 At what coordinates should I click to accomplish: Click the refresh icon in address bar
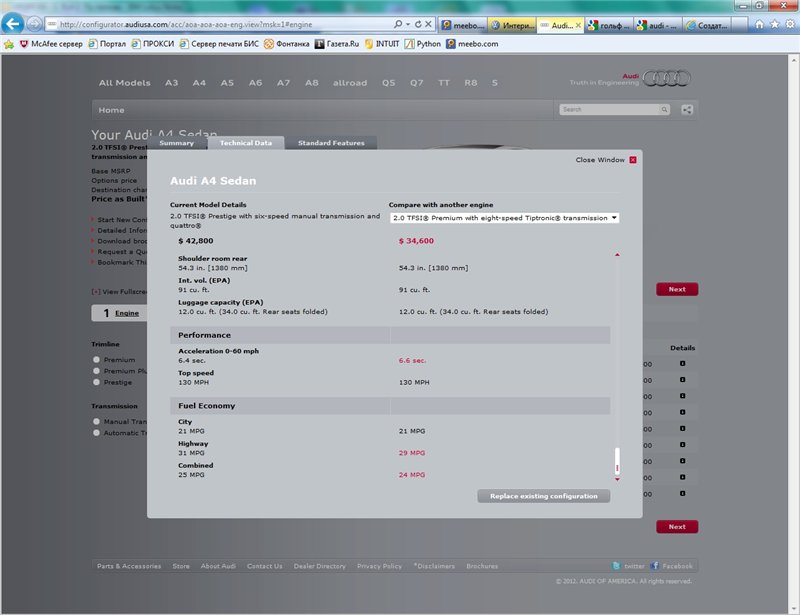tap(418, 24)
